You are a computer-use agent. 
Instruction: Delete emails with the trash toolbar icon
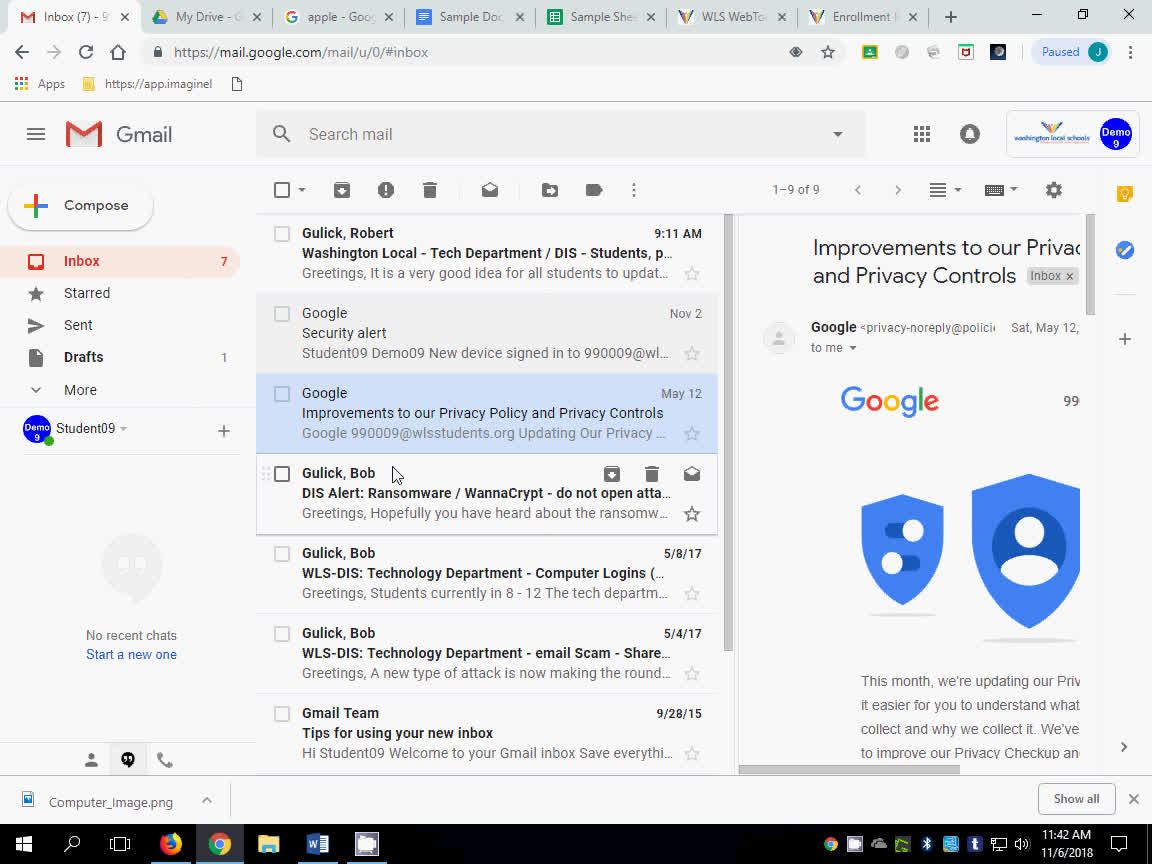pyautogui.click(x=429, y=189)
